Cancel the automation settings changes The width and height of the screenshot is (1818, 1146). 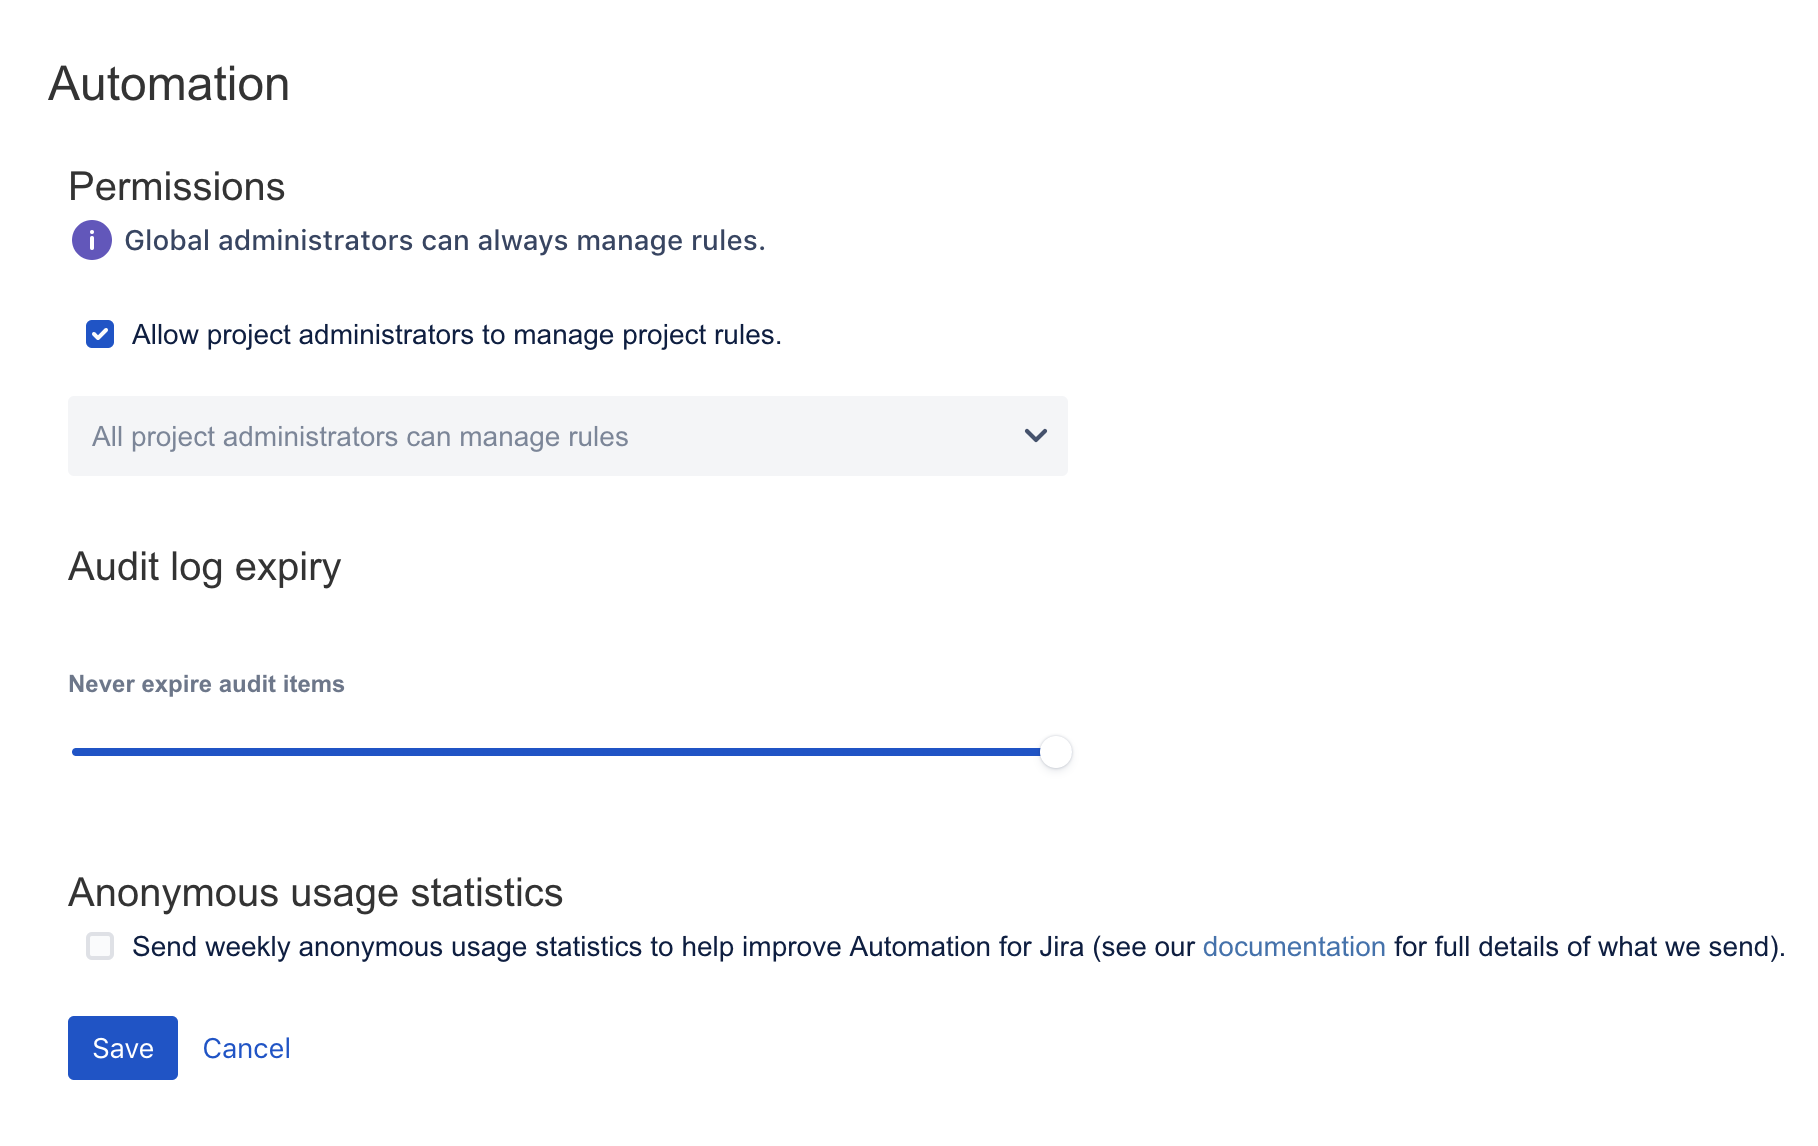[246, 1048]
